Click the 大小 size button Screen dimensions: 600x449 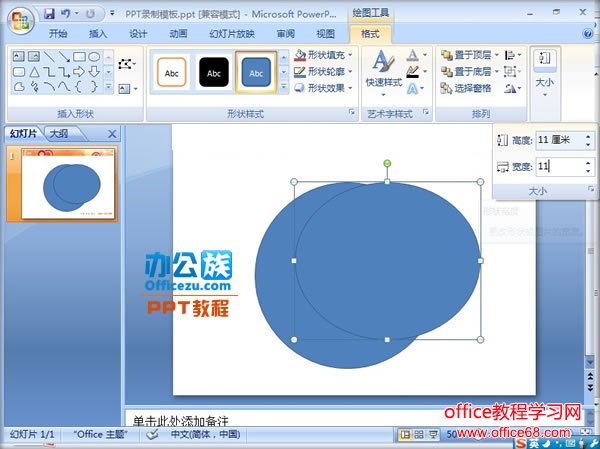coord(545,73)
